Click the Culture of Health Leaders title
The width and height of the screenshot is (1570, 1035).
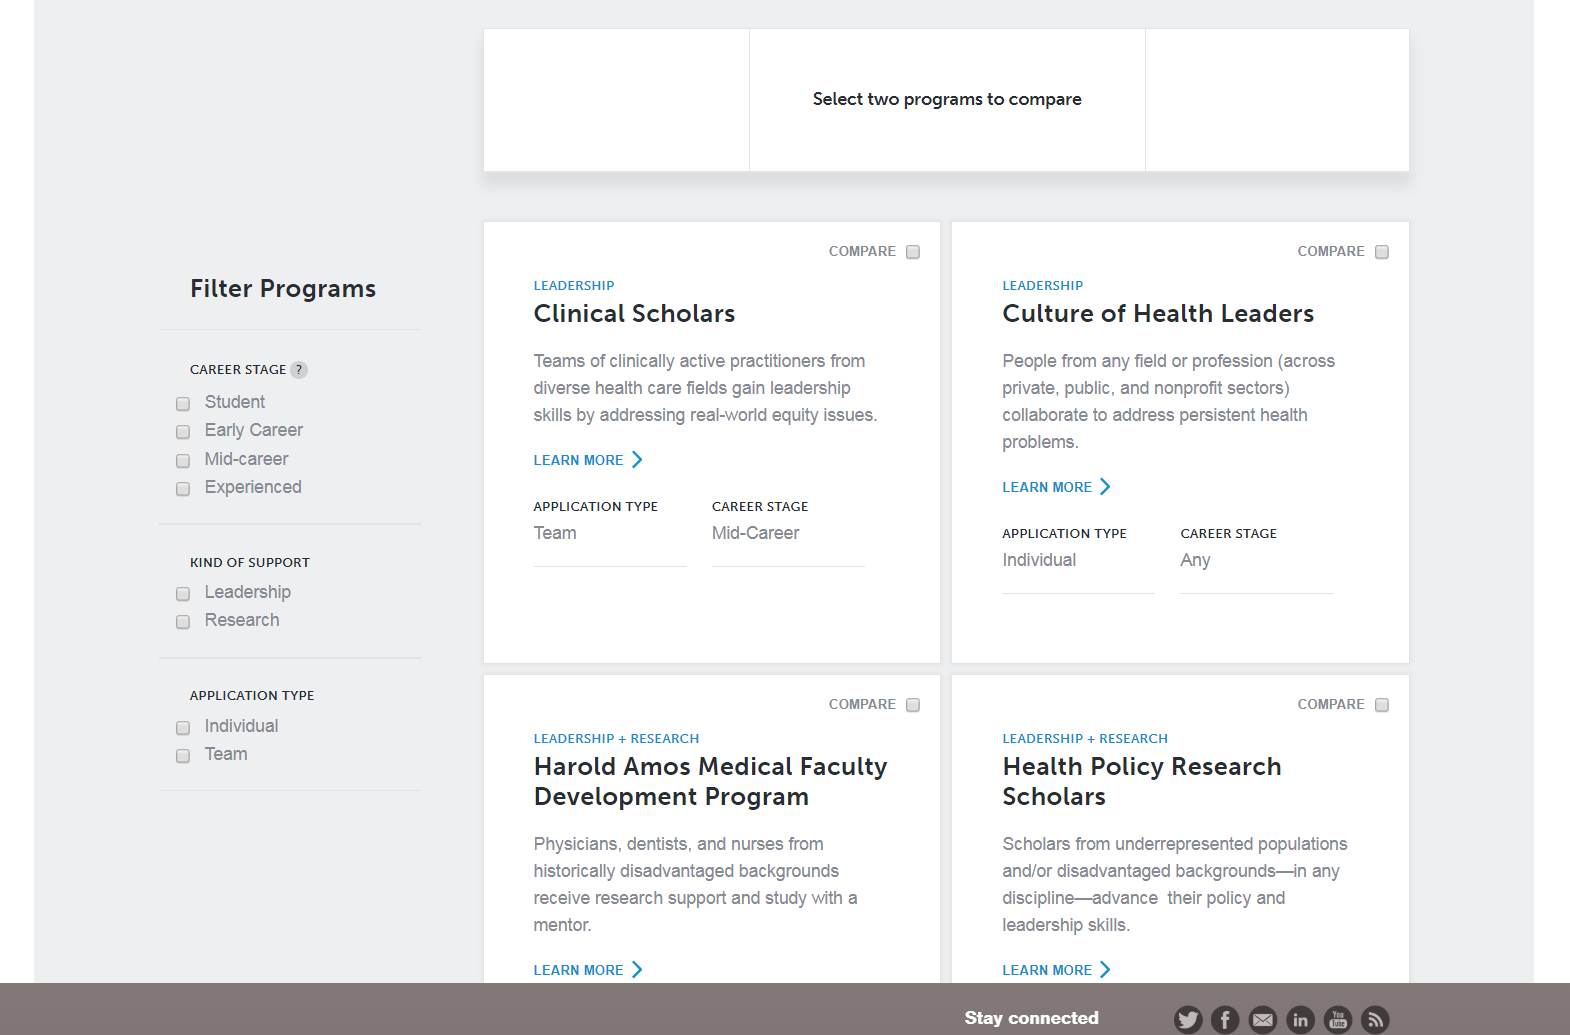1158,314
